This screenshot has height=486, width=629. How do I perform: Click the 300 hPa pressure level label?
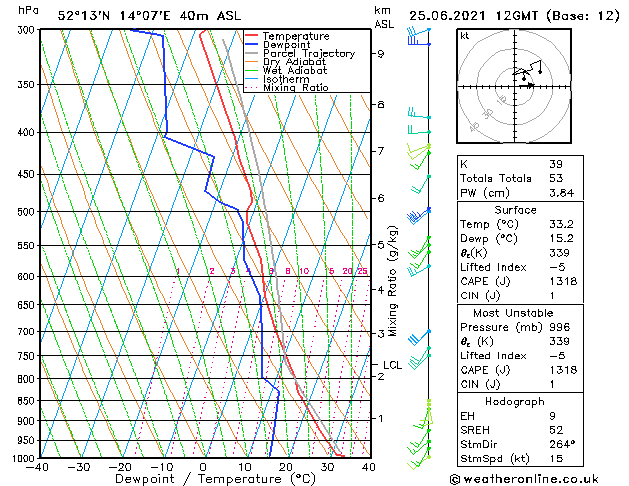pos(28,30)
